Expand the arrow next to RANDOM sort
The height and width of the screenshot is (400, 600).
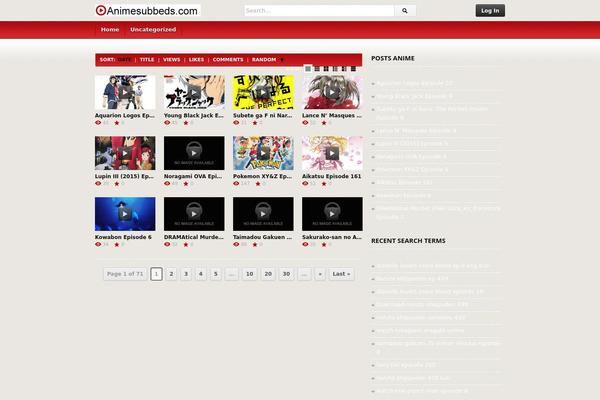tap(282, 60)
